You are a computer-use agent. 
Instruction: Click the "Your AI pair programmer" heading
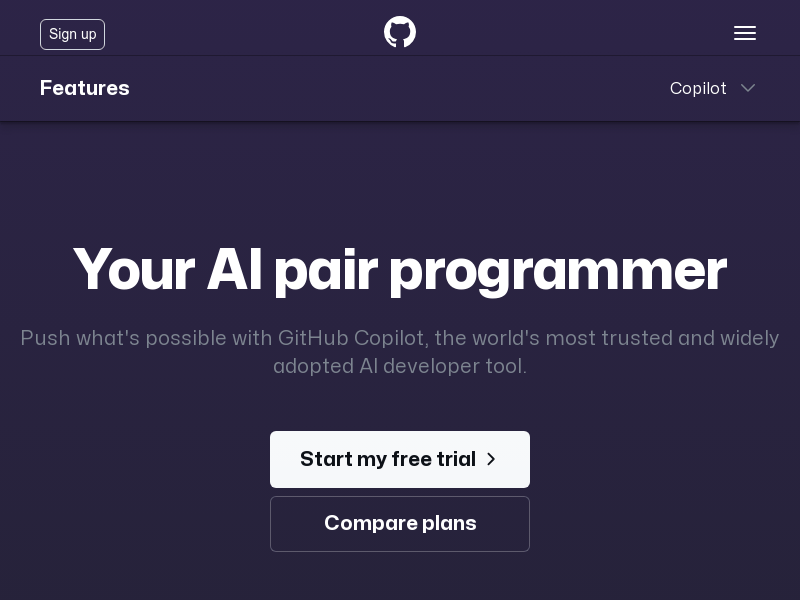[399, 270]
